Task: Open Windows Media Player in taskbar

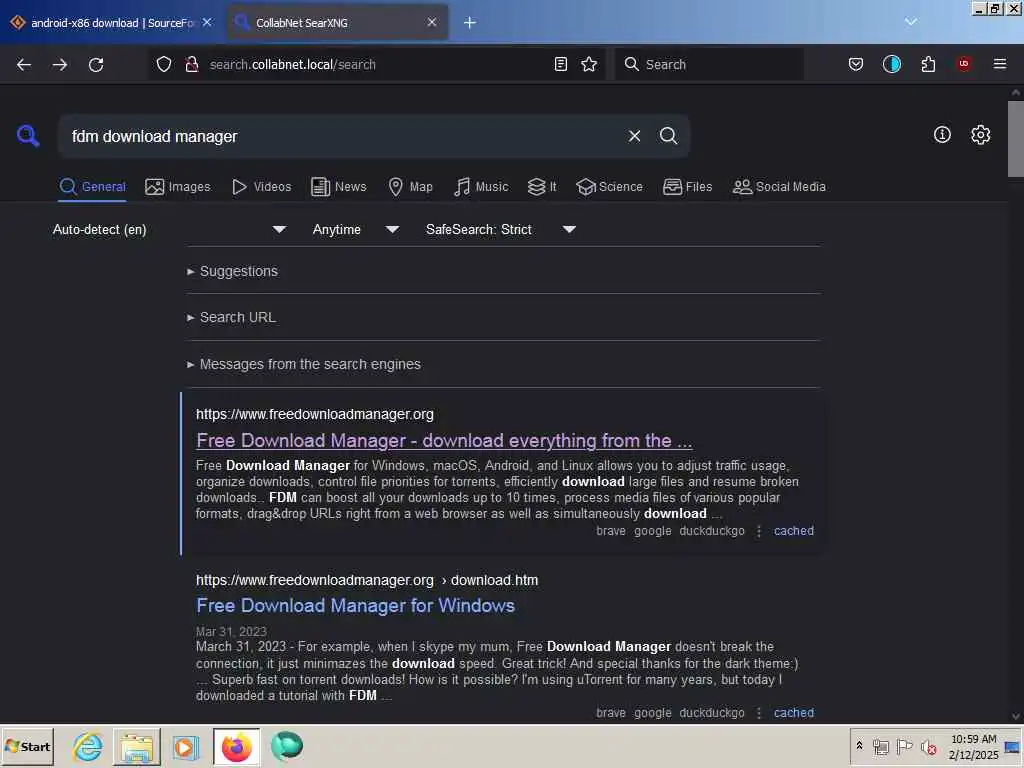Action: [x=185, y=746]
